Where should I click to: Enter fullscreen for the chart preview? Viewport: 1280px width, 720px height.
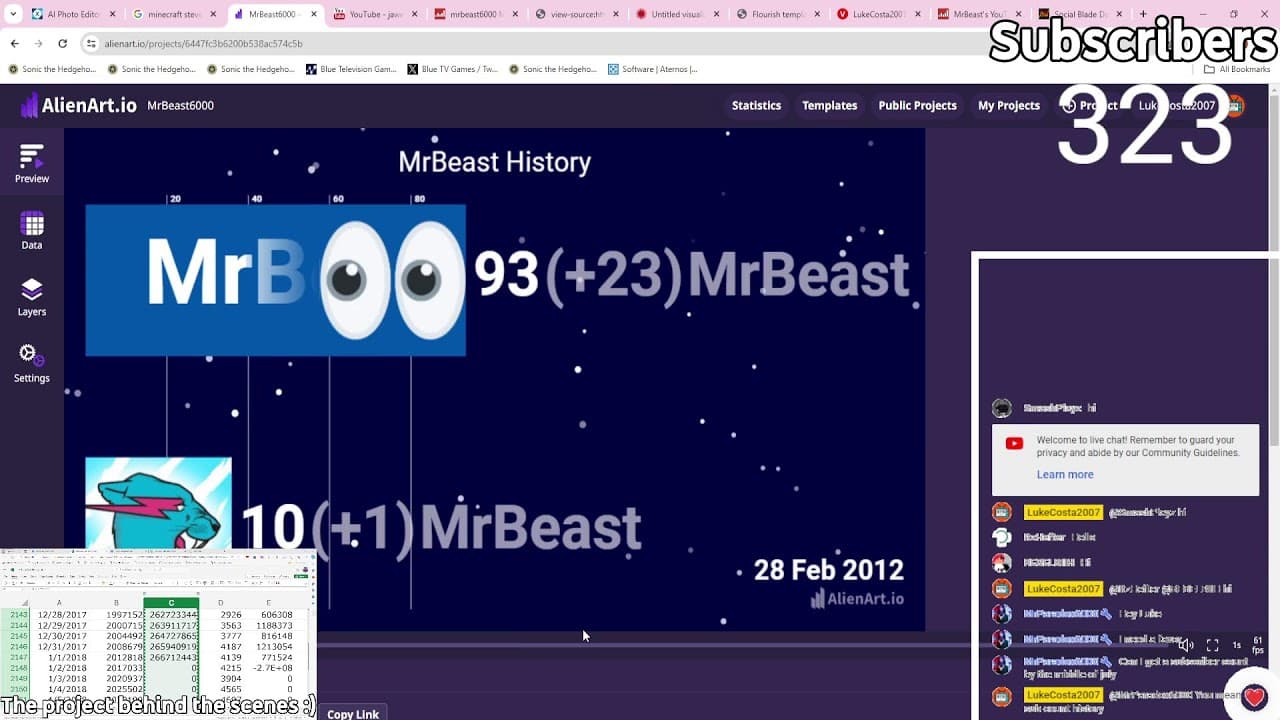[1212, 645]
